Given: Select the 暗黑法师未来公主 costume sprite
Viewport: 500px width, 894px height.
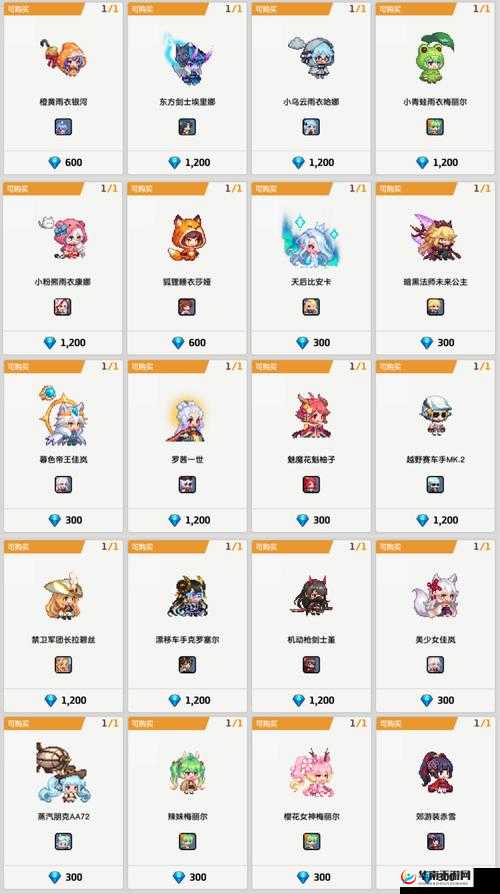Looking at the screenshot, I should click(x=435, y=238).
